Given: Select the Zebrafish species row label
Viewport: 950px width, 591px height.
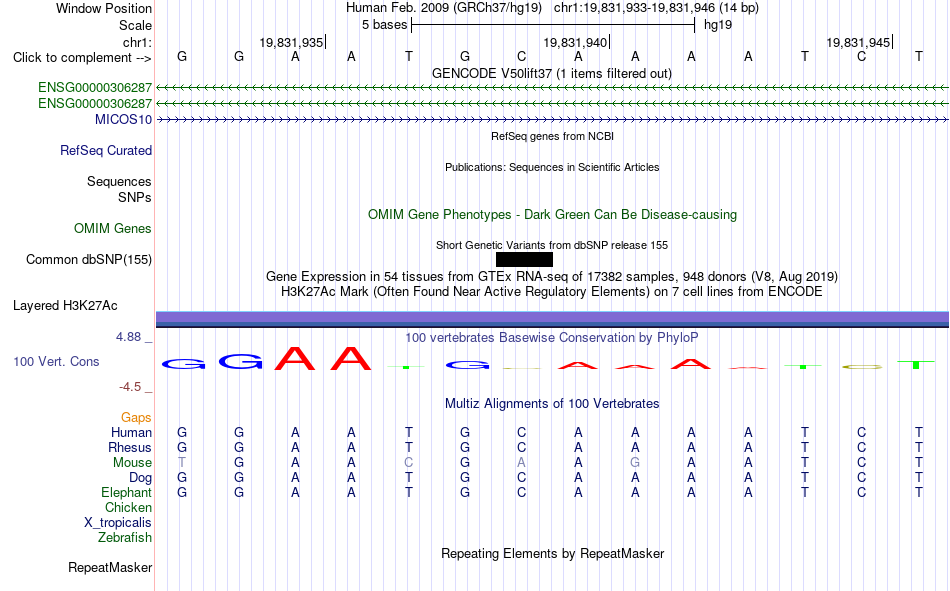Looking at the screenshot, I should click(x=125, y=538).
